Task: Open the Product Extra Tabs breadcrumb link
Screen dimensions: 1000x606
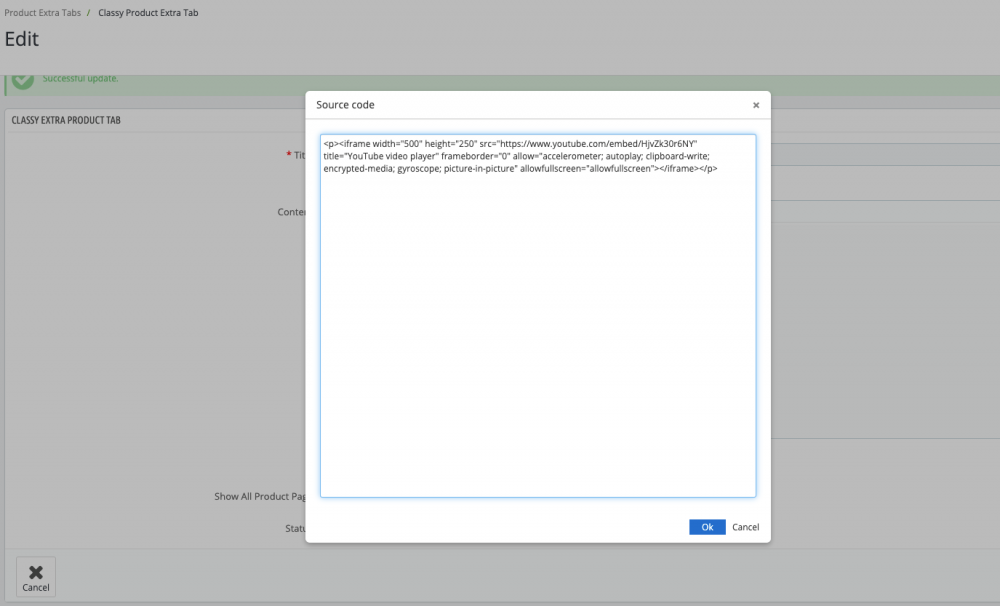Action: [43, 12]
